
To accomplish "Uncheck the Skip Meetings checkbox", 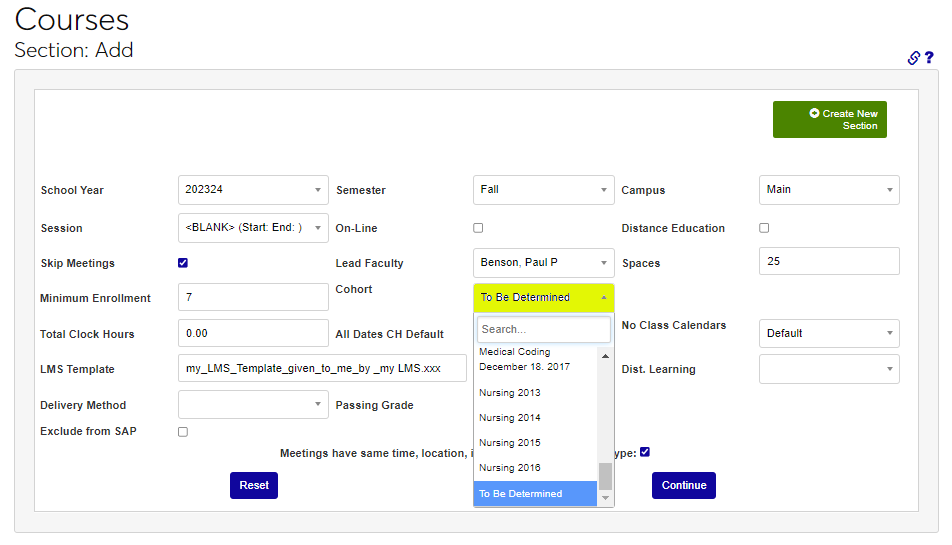I will click(x=183, y=263).
